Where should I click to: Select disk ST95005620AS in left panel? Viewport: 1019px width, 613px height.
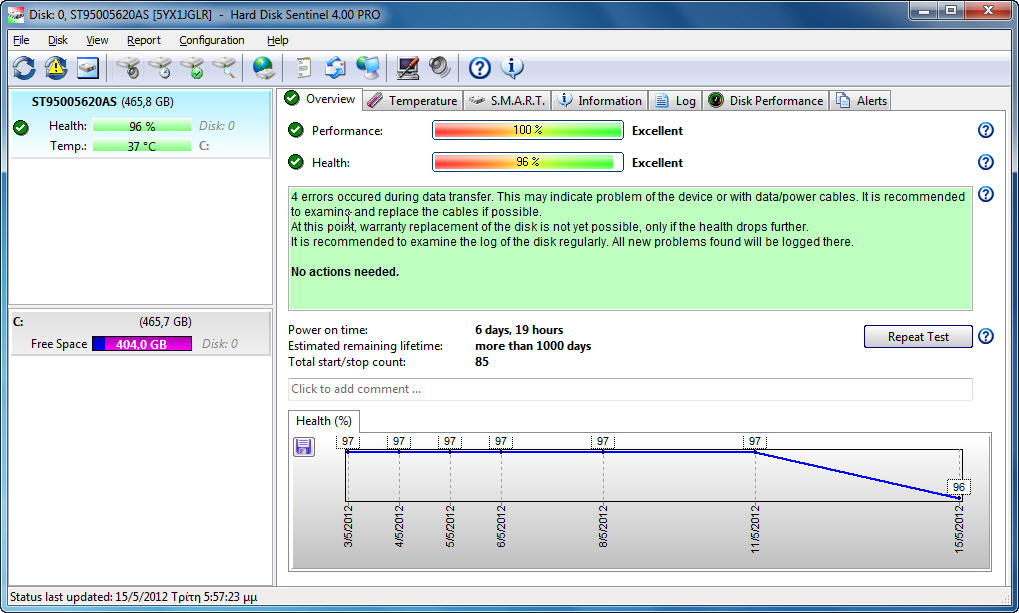point(140,124)
